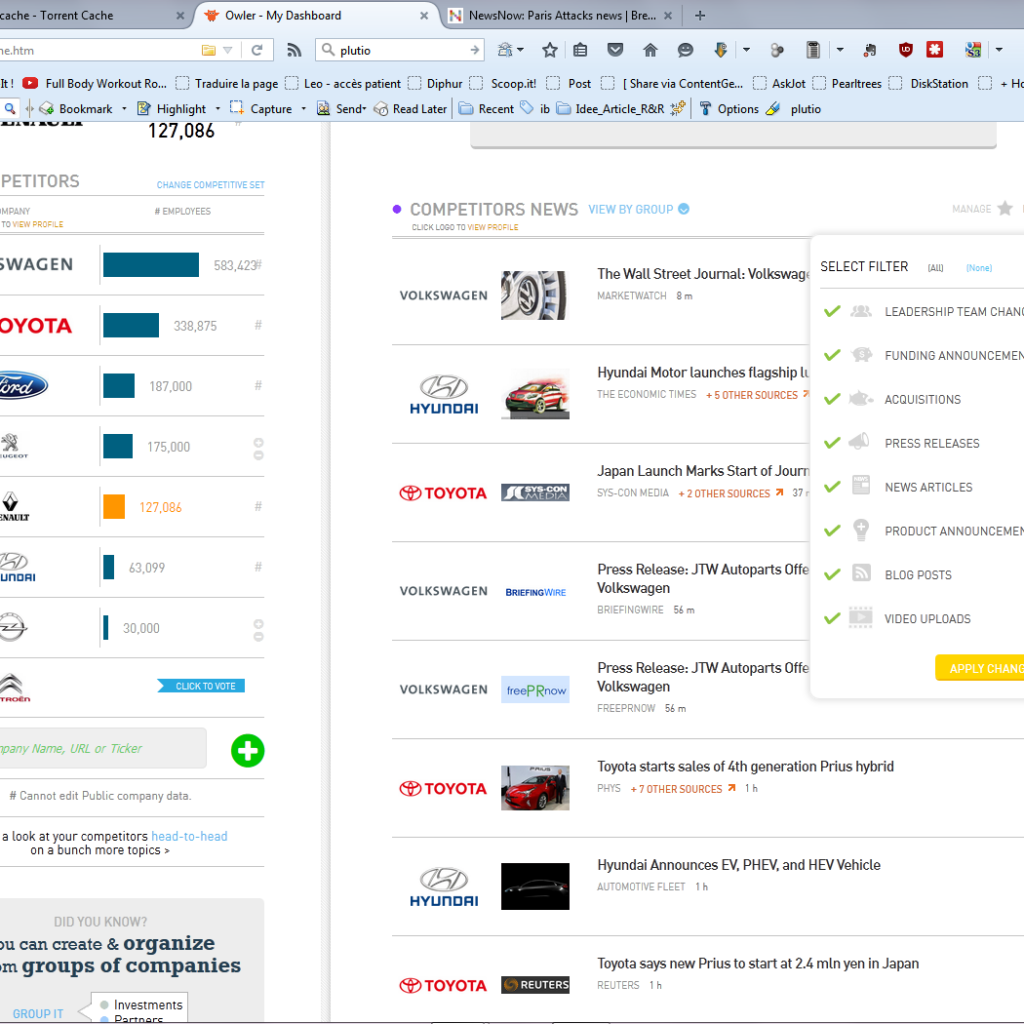Uncheck the Blog Posts filter

pyautogui.click(x=832, y=574)
